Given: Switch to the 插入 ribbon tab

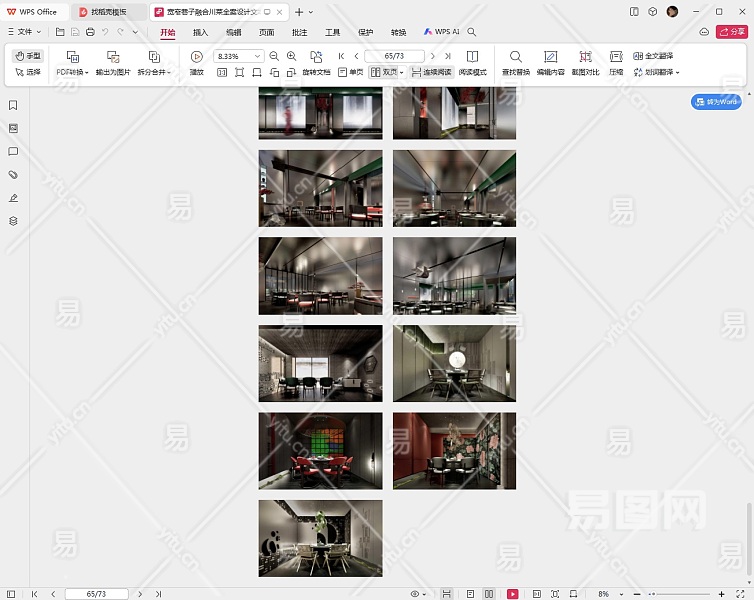Looking at the screenshot, I should [200, 32].
